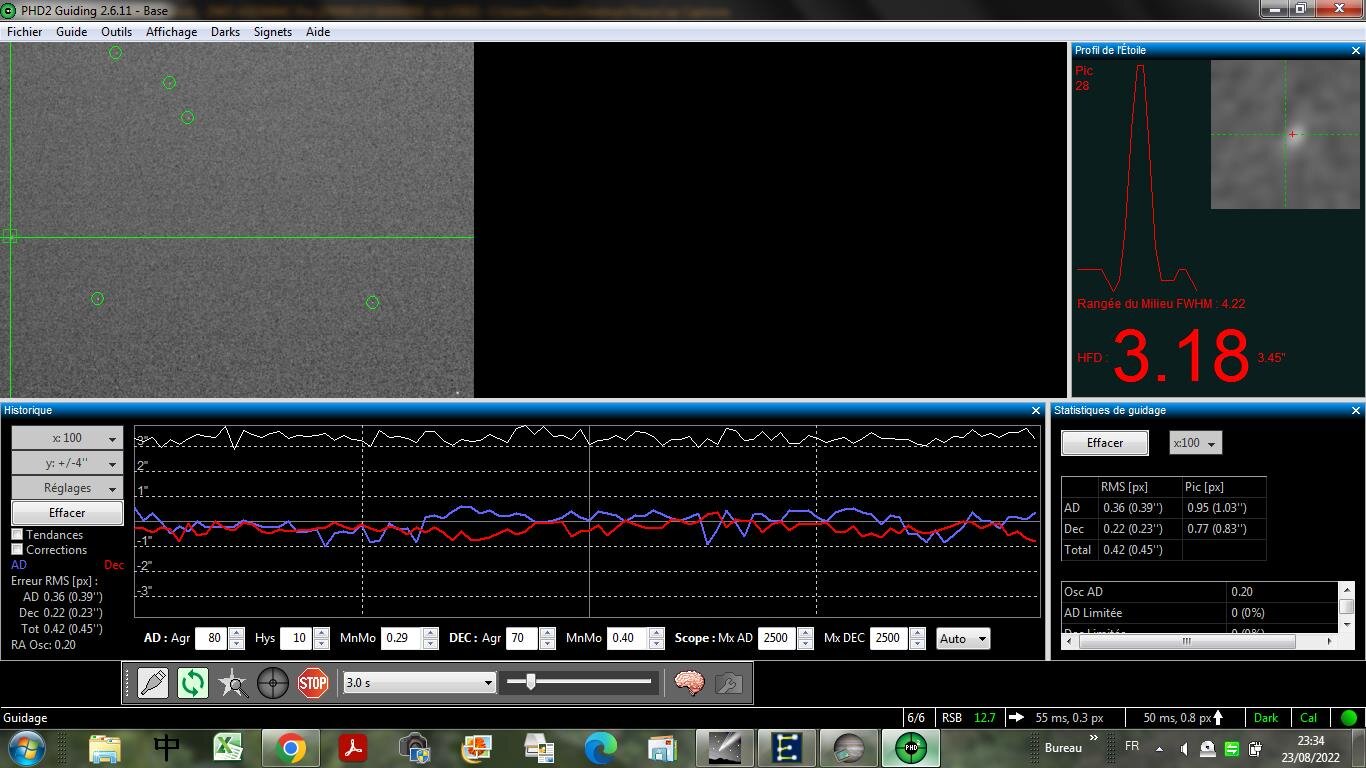The height and width of the screenshot is (768, 1366).
Task: Click the AD Agr input field
Action: (211, 638)
